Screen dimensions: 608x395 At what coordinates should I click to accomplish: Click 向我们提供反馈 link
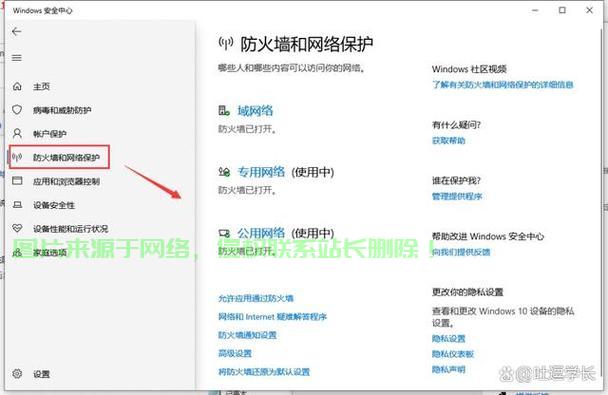point(461,252)
